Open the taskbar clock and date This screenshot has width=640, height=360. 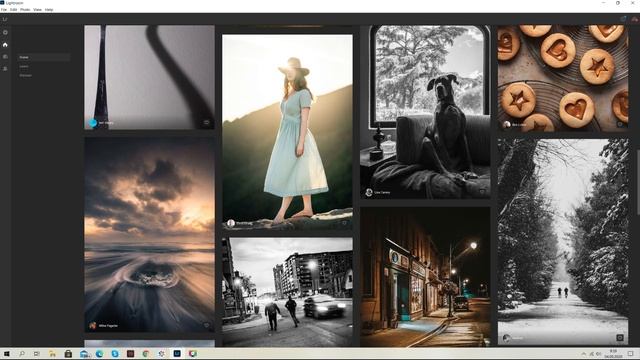click(x=613, y=354)
